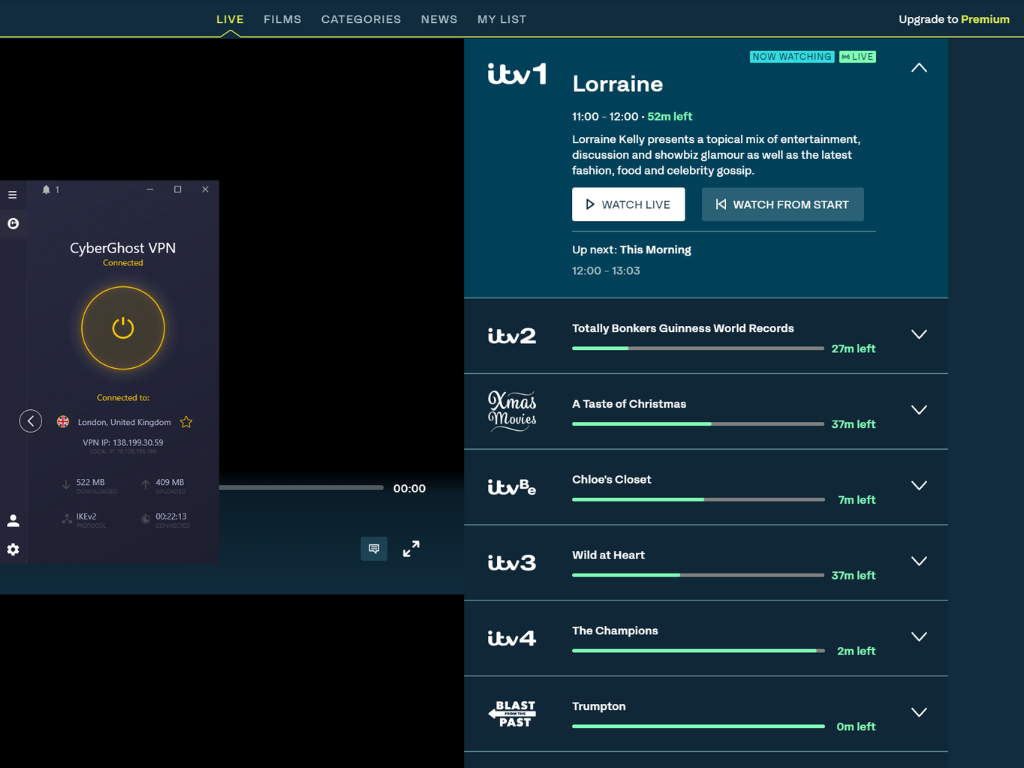Open the MY LIST section
Image resolution: width=1024 pixels, height=768 pixels.
point(501,18)
